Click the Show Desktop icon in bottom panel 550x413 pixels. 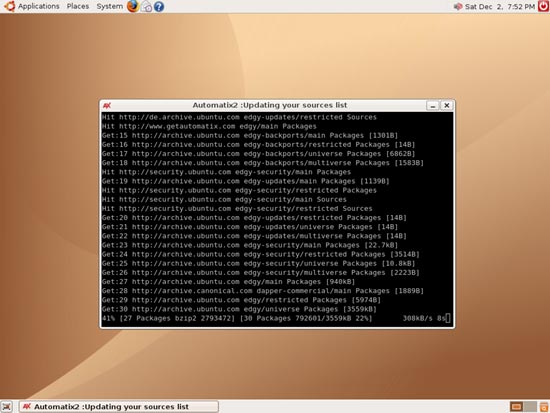(6, 406)
